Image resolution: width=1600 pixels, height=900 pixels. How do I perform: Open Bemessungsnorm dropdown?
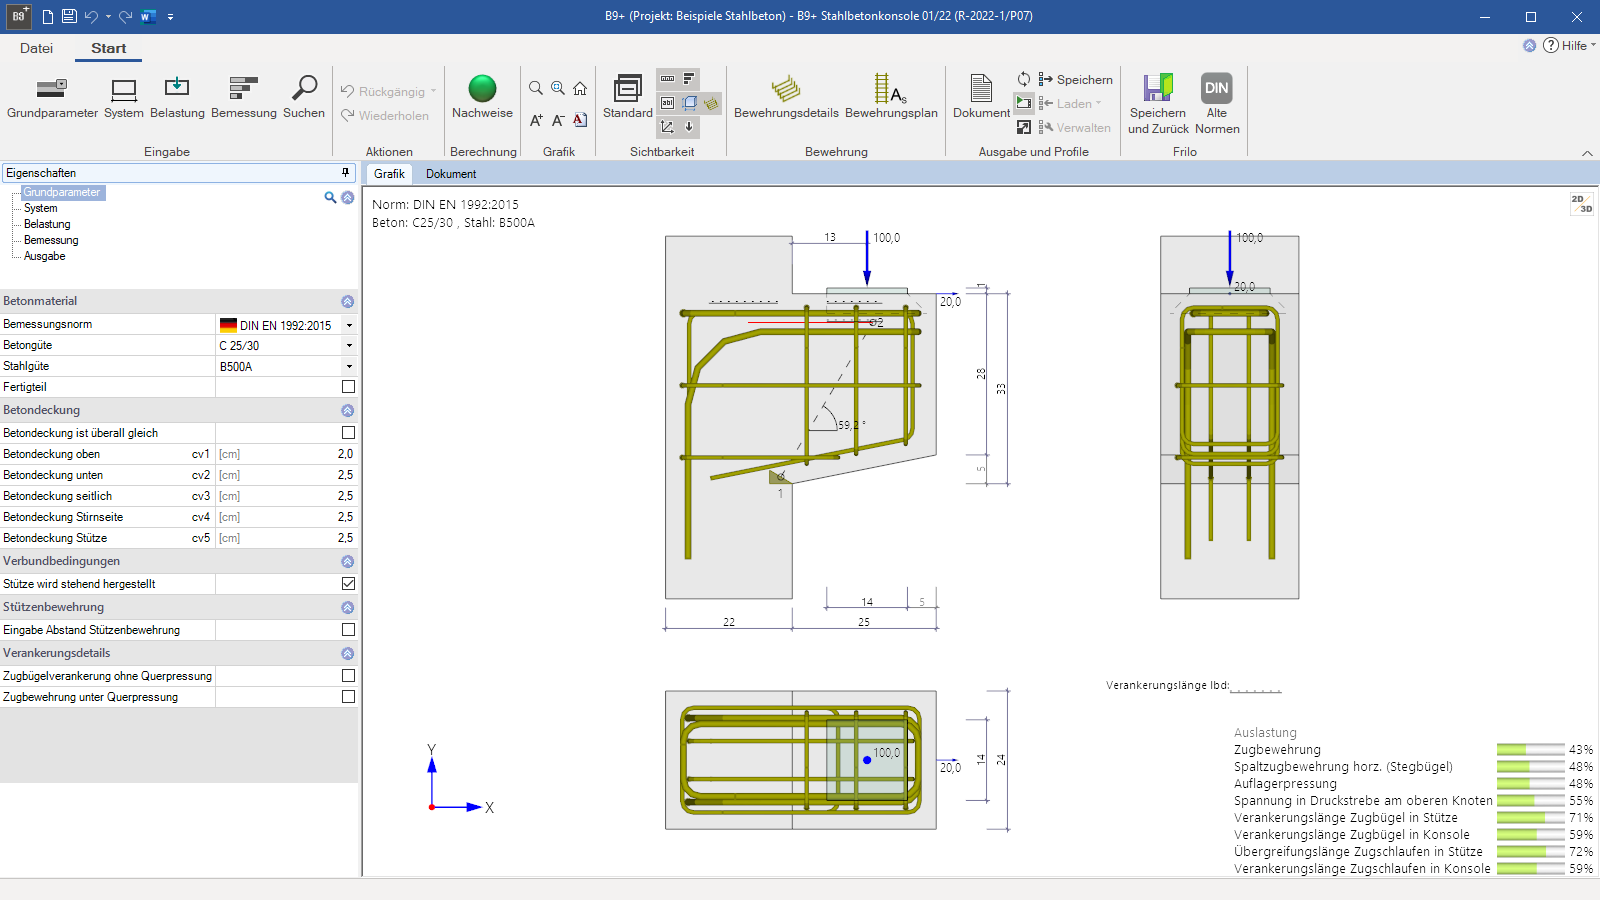349,325
